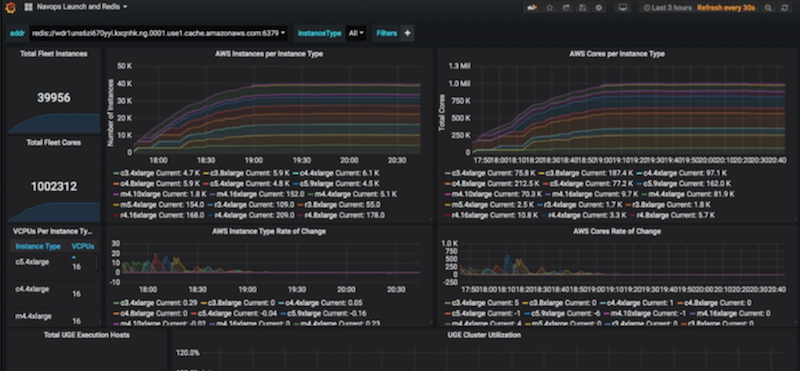Image resolution: width=800 pixels, height=371 pixels.
Task: Open the addr Redis address dropdown
Action: click(x=158, y=33)
